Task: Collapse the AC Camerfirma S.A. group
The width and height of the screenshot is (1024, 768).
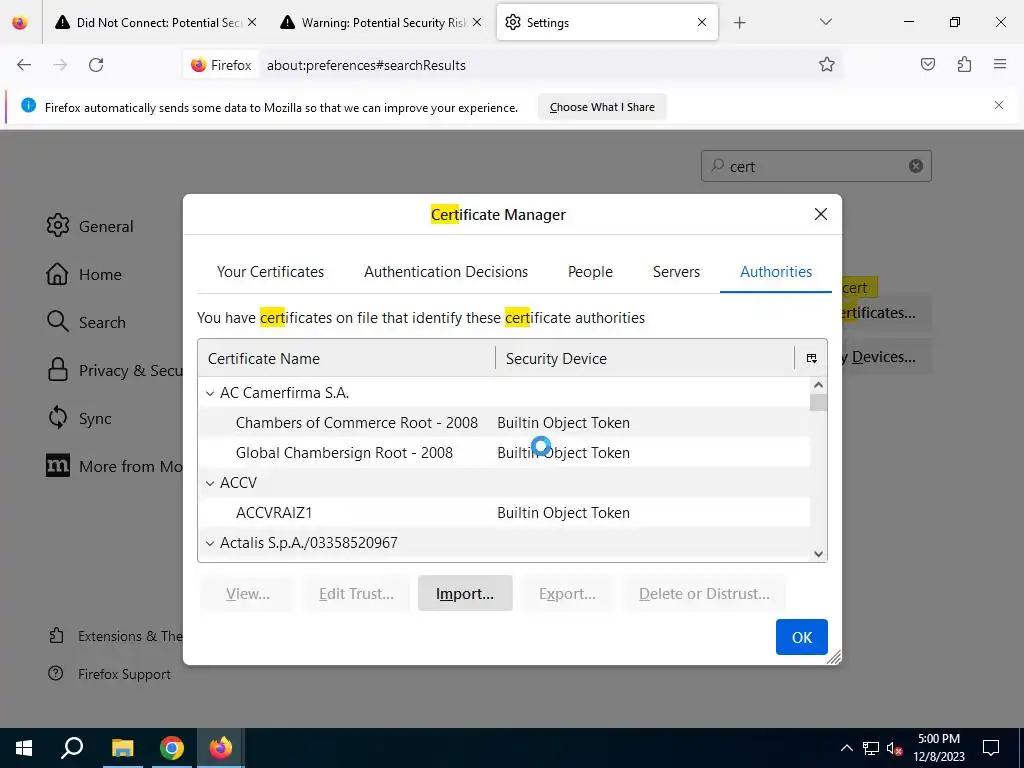Action: coord(210,393)
